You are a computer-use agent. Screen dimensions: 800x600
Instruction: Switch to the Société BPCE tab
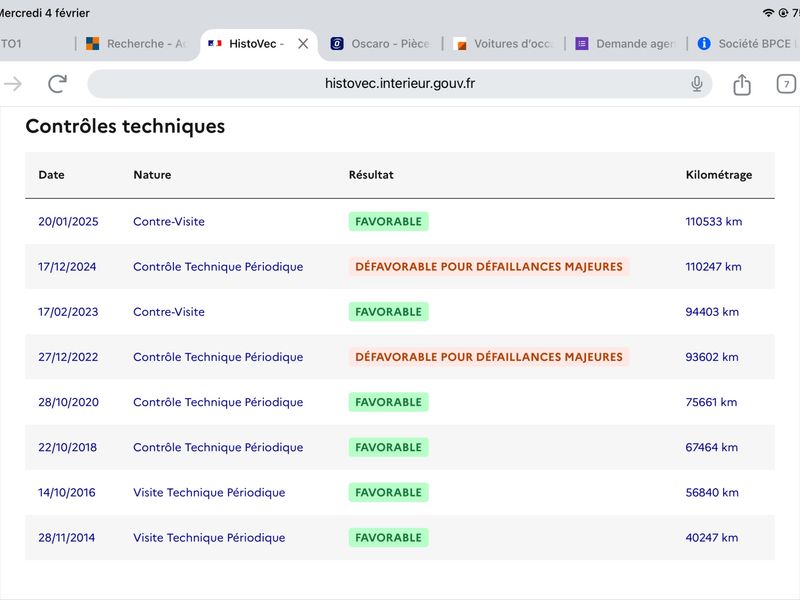click(748, 44)
